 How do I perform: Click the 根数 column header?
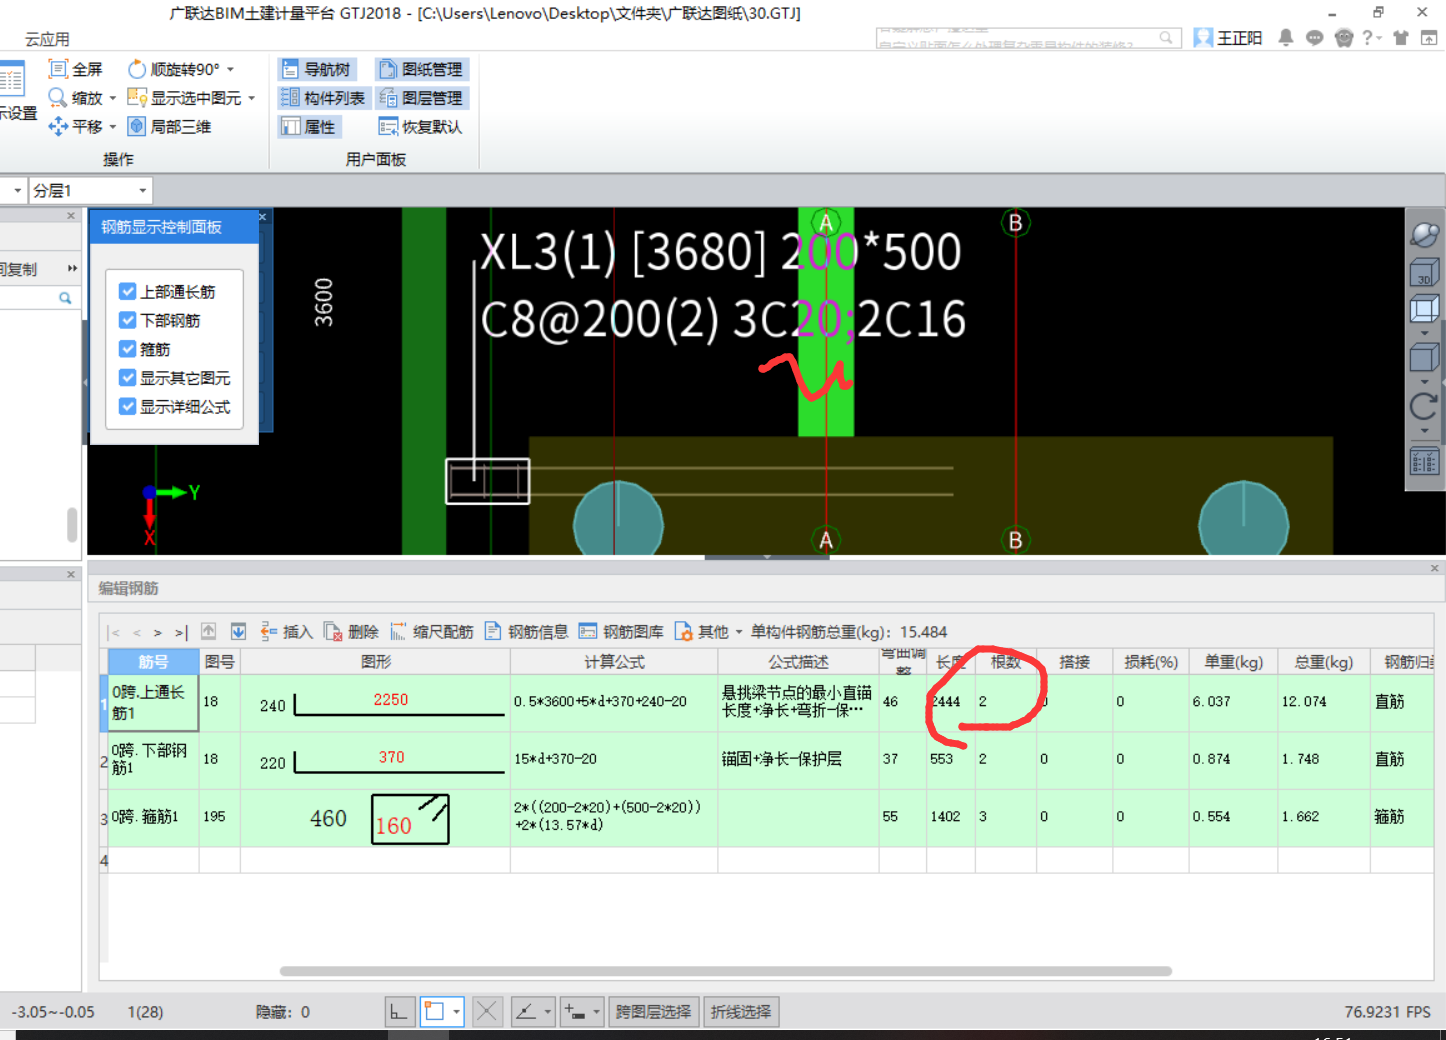[1006, 662]
